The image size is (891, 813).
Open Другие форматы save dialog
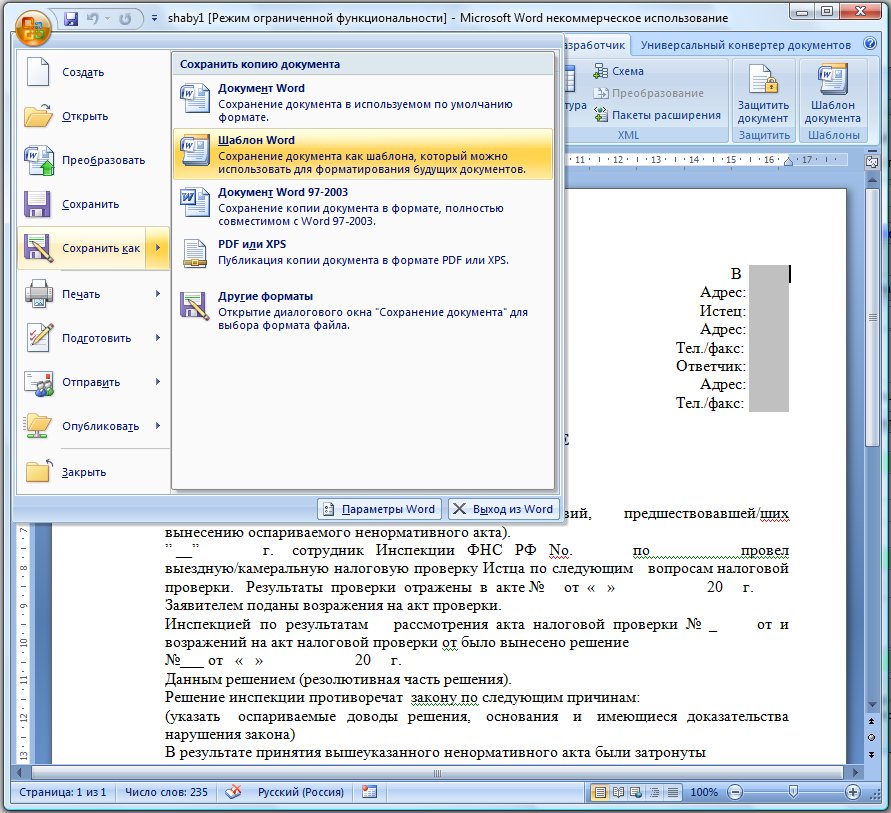click(363, 310)
